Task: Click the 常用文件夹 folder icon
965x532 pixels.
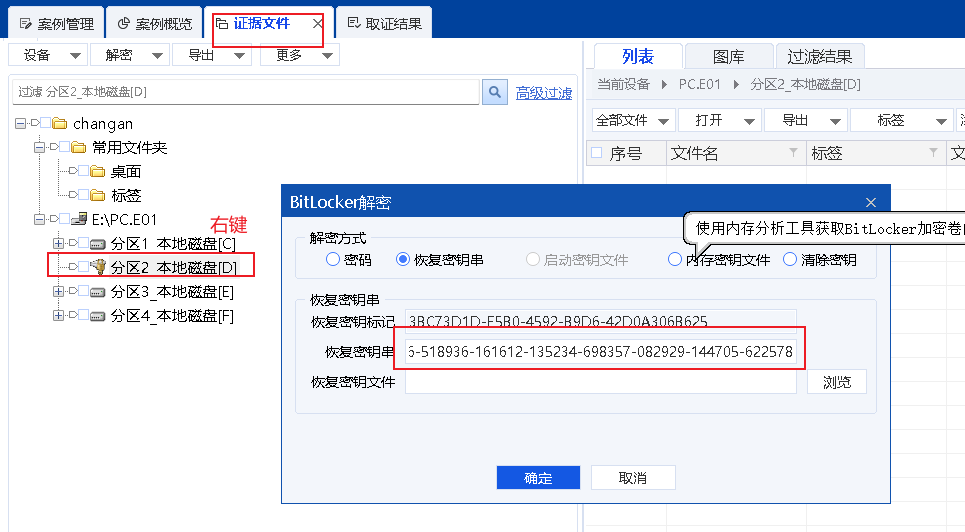Action: pyautogui.click(x=78, y=147)
